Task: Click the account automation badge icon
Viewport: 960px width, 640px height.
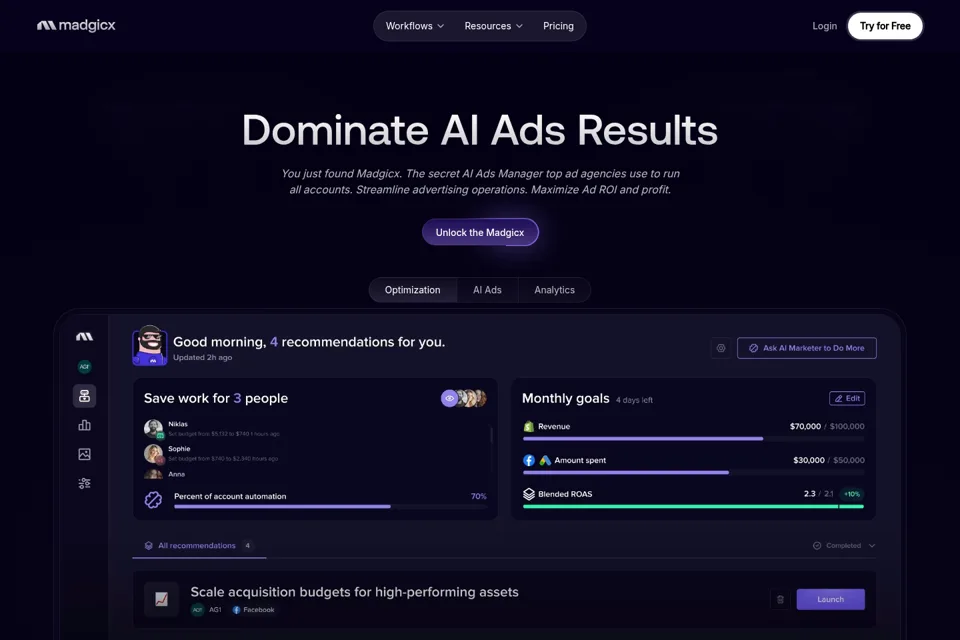Action: [153, 500]
